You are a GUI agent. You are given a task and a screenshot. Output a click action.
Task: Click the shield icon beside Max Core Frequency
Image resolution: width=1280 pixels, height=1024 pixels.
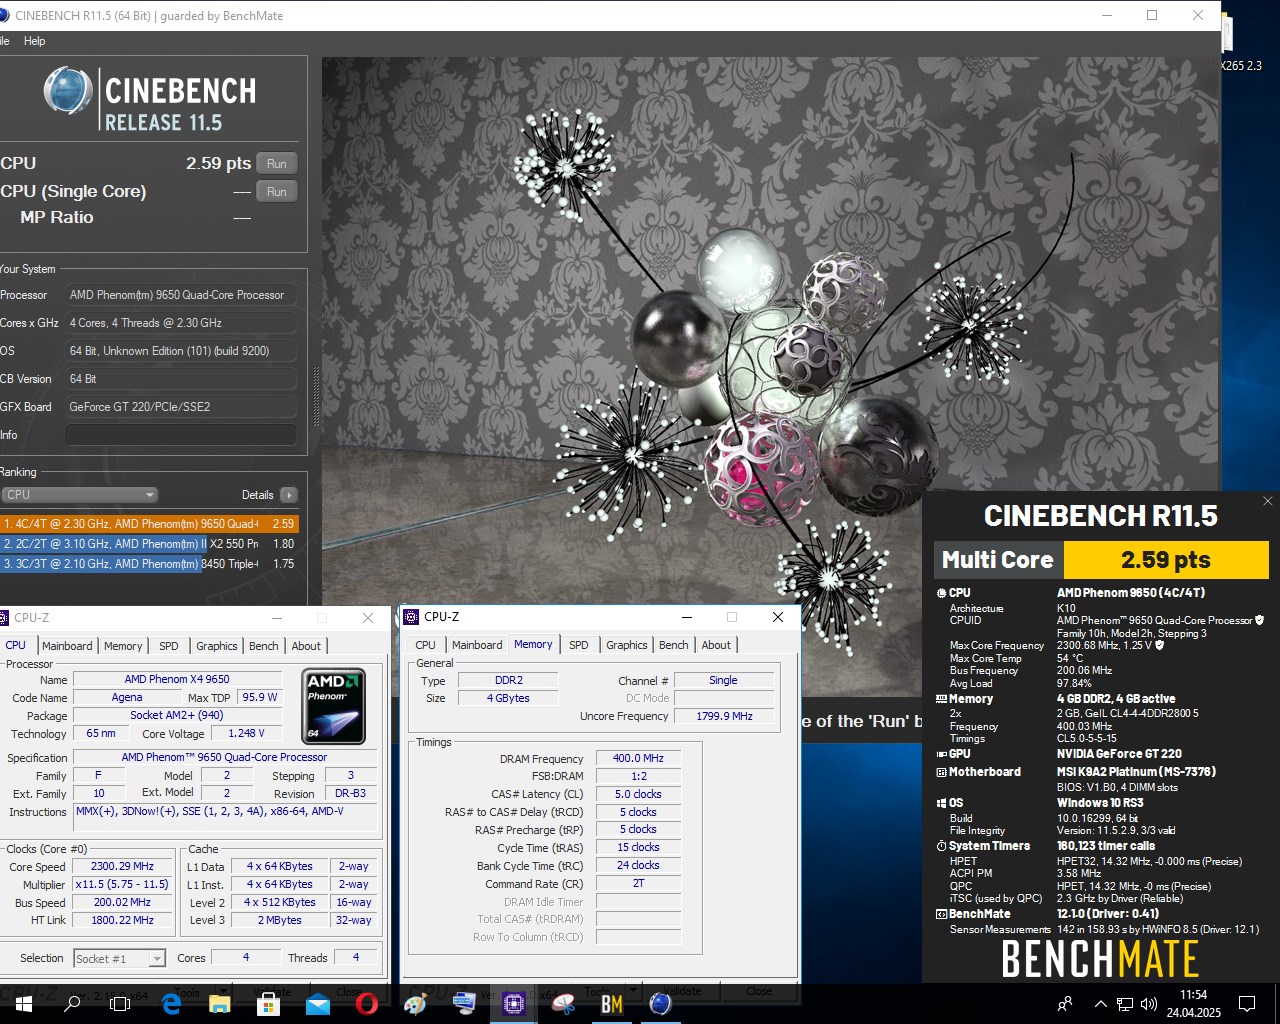tap(1160, 645)
